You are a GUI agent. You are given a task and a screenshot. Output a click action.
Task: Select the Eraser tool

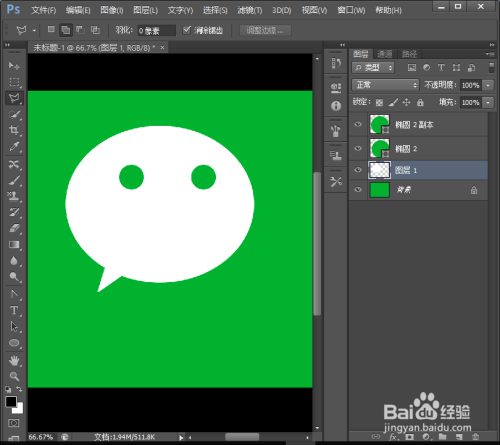coord(14,228)
